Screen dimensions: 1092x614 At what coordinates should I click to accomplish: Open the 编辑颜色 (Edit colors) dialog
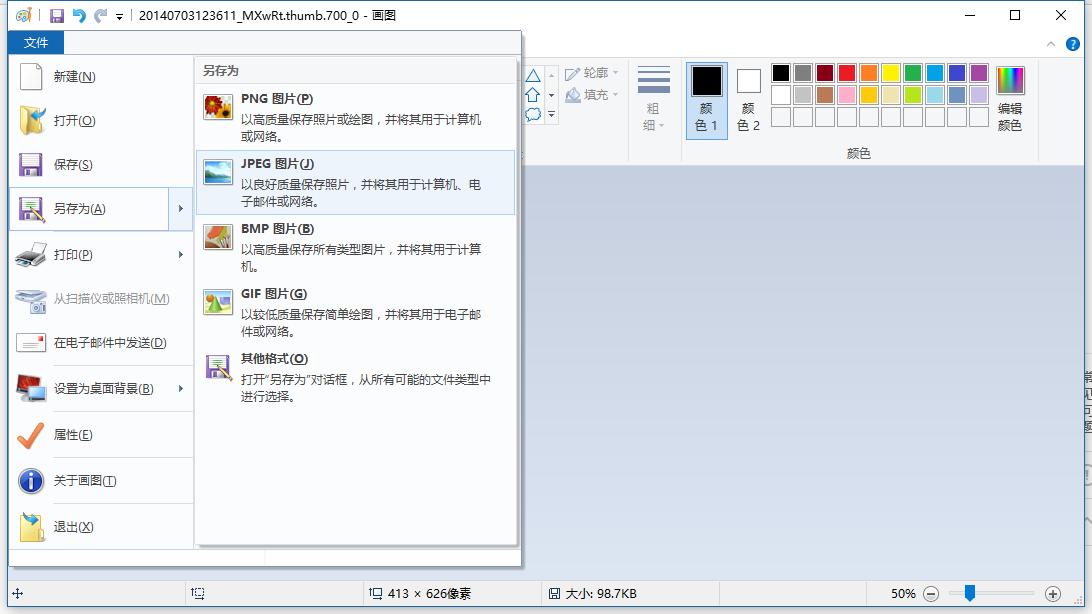click(x=1010, y=95)
